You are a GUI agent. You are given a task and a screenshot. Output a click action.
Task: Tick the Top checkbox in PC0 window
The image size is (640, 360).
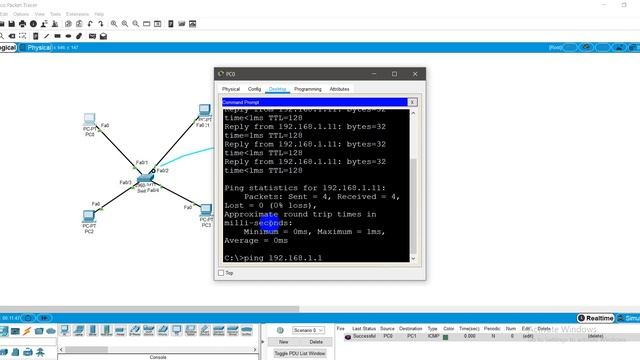221,273
